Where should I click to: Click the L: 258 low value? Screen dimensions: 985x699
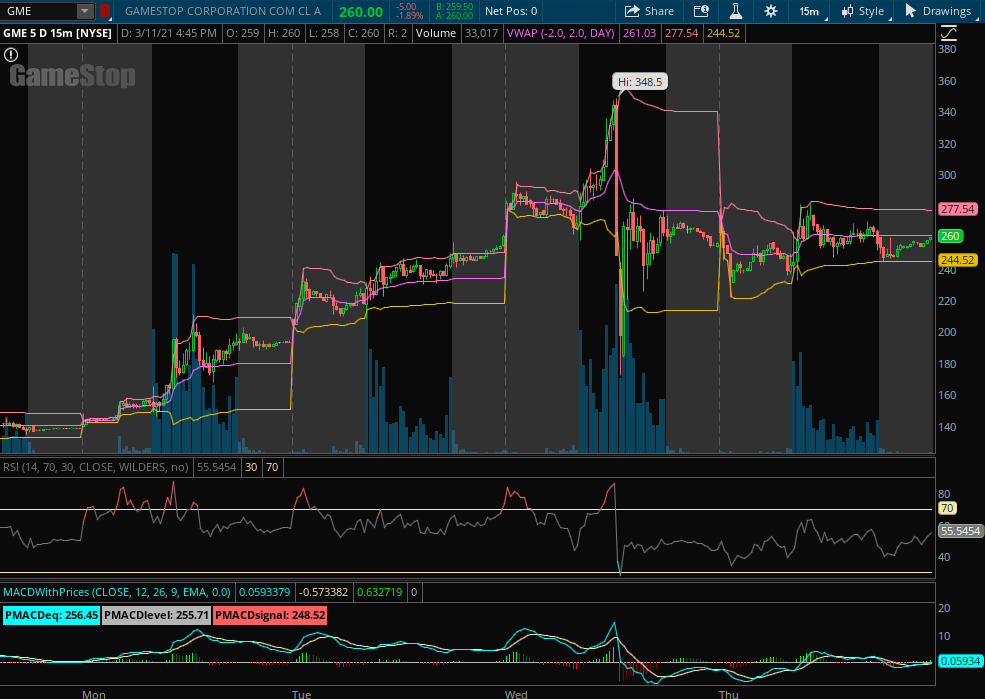pyautogui.click(x=324, y=33)
